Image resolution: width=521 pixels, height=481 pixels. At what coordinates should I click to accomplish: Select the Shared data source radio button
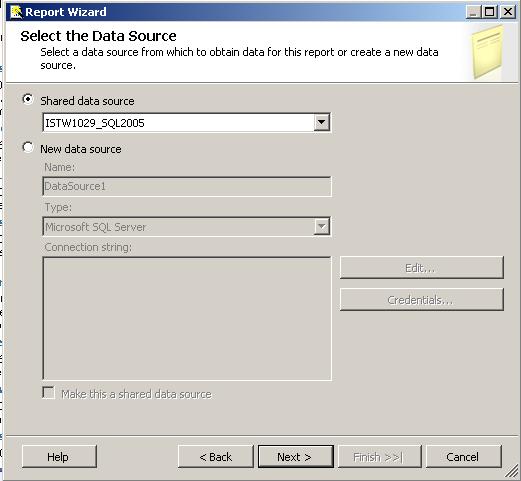[28, 99]
